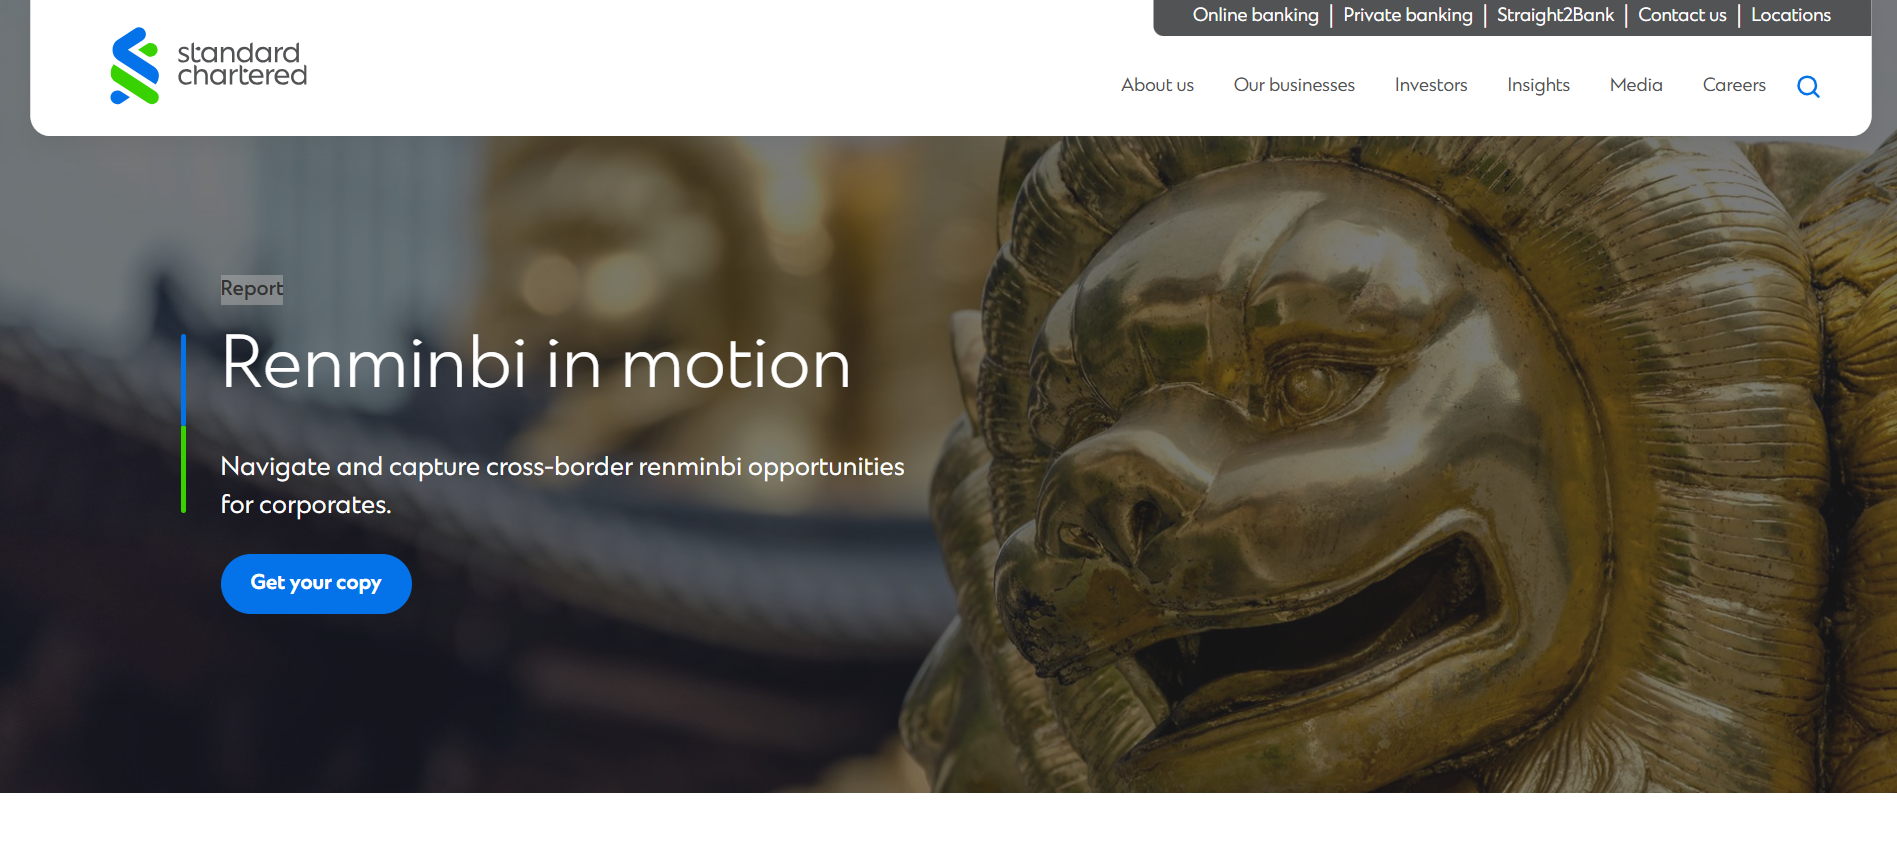Visit the Private banking link

pyautogui.click(x=1407, y=15)
